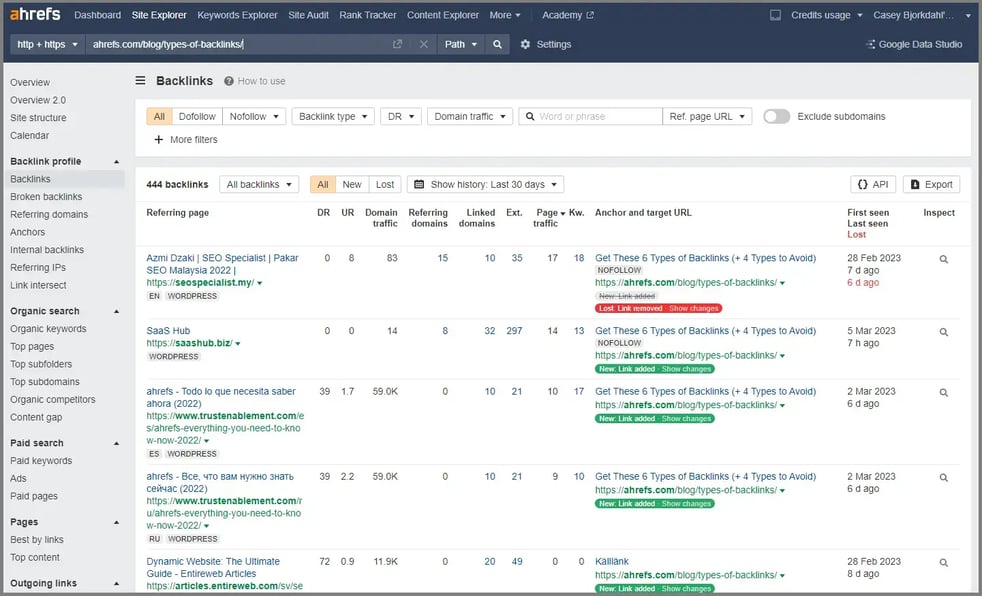Collapse the Organic search section
982x596 pixels.
[x=116, y=312]
